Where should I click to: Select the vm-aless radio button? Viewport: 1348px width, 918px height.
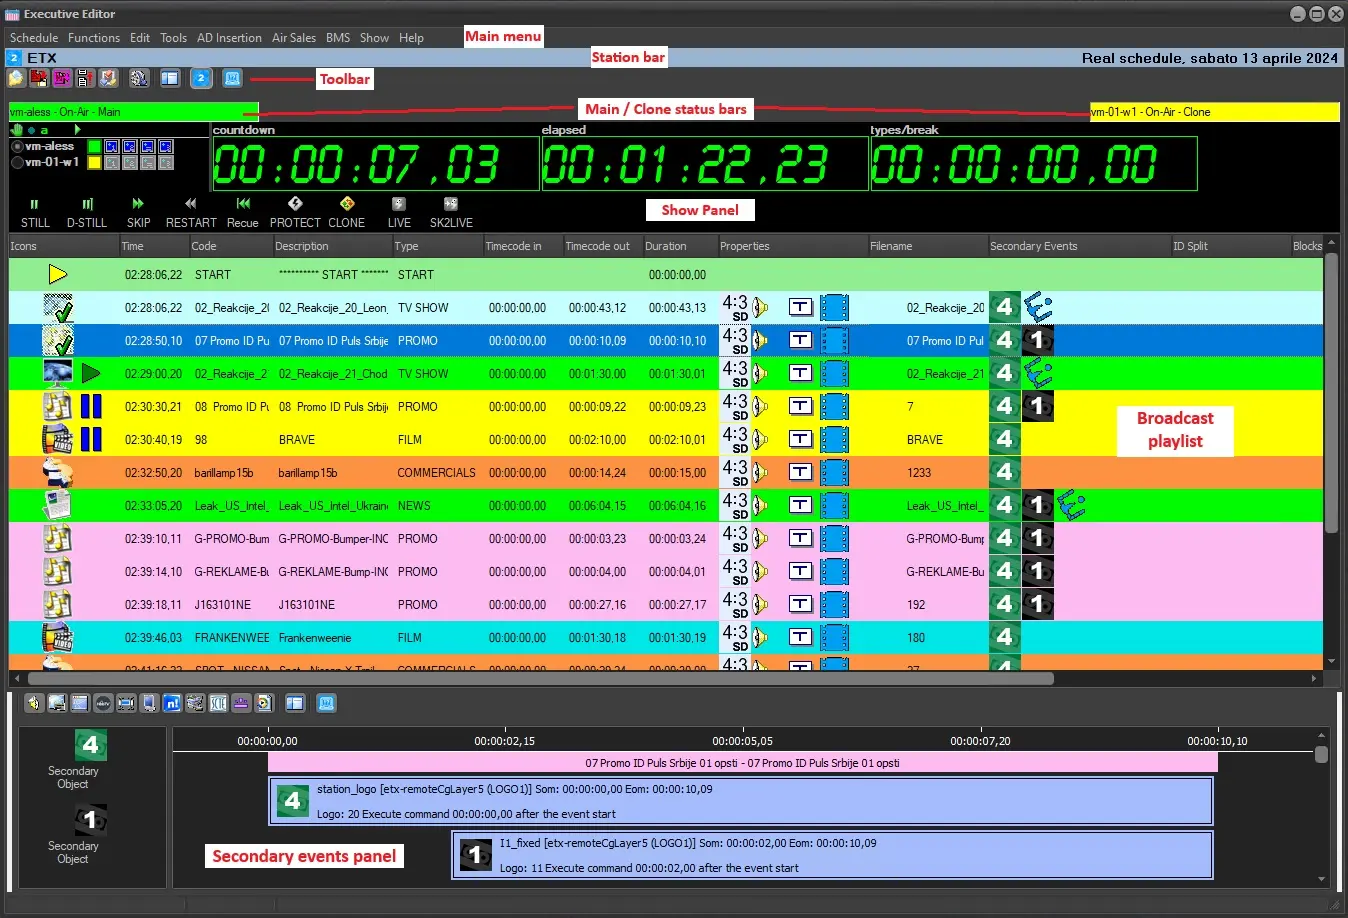pos(17,146)
